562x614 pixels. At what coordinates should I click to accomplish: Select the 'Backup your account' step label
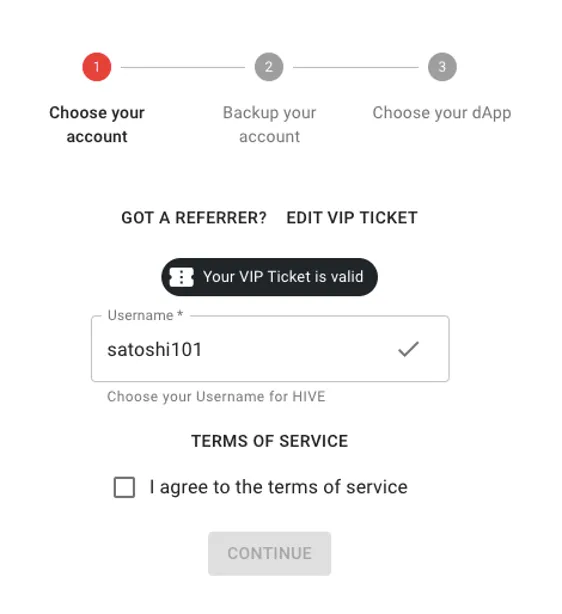[x=269, y=125]
